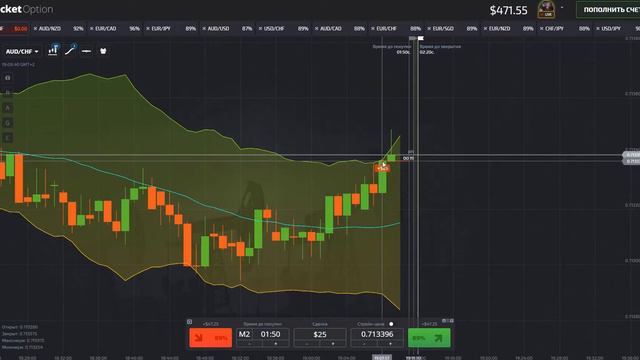
Task: Click the green buy (up) button
Action: pyautogui.click(x=429, y=338)
